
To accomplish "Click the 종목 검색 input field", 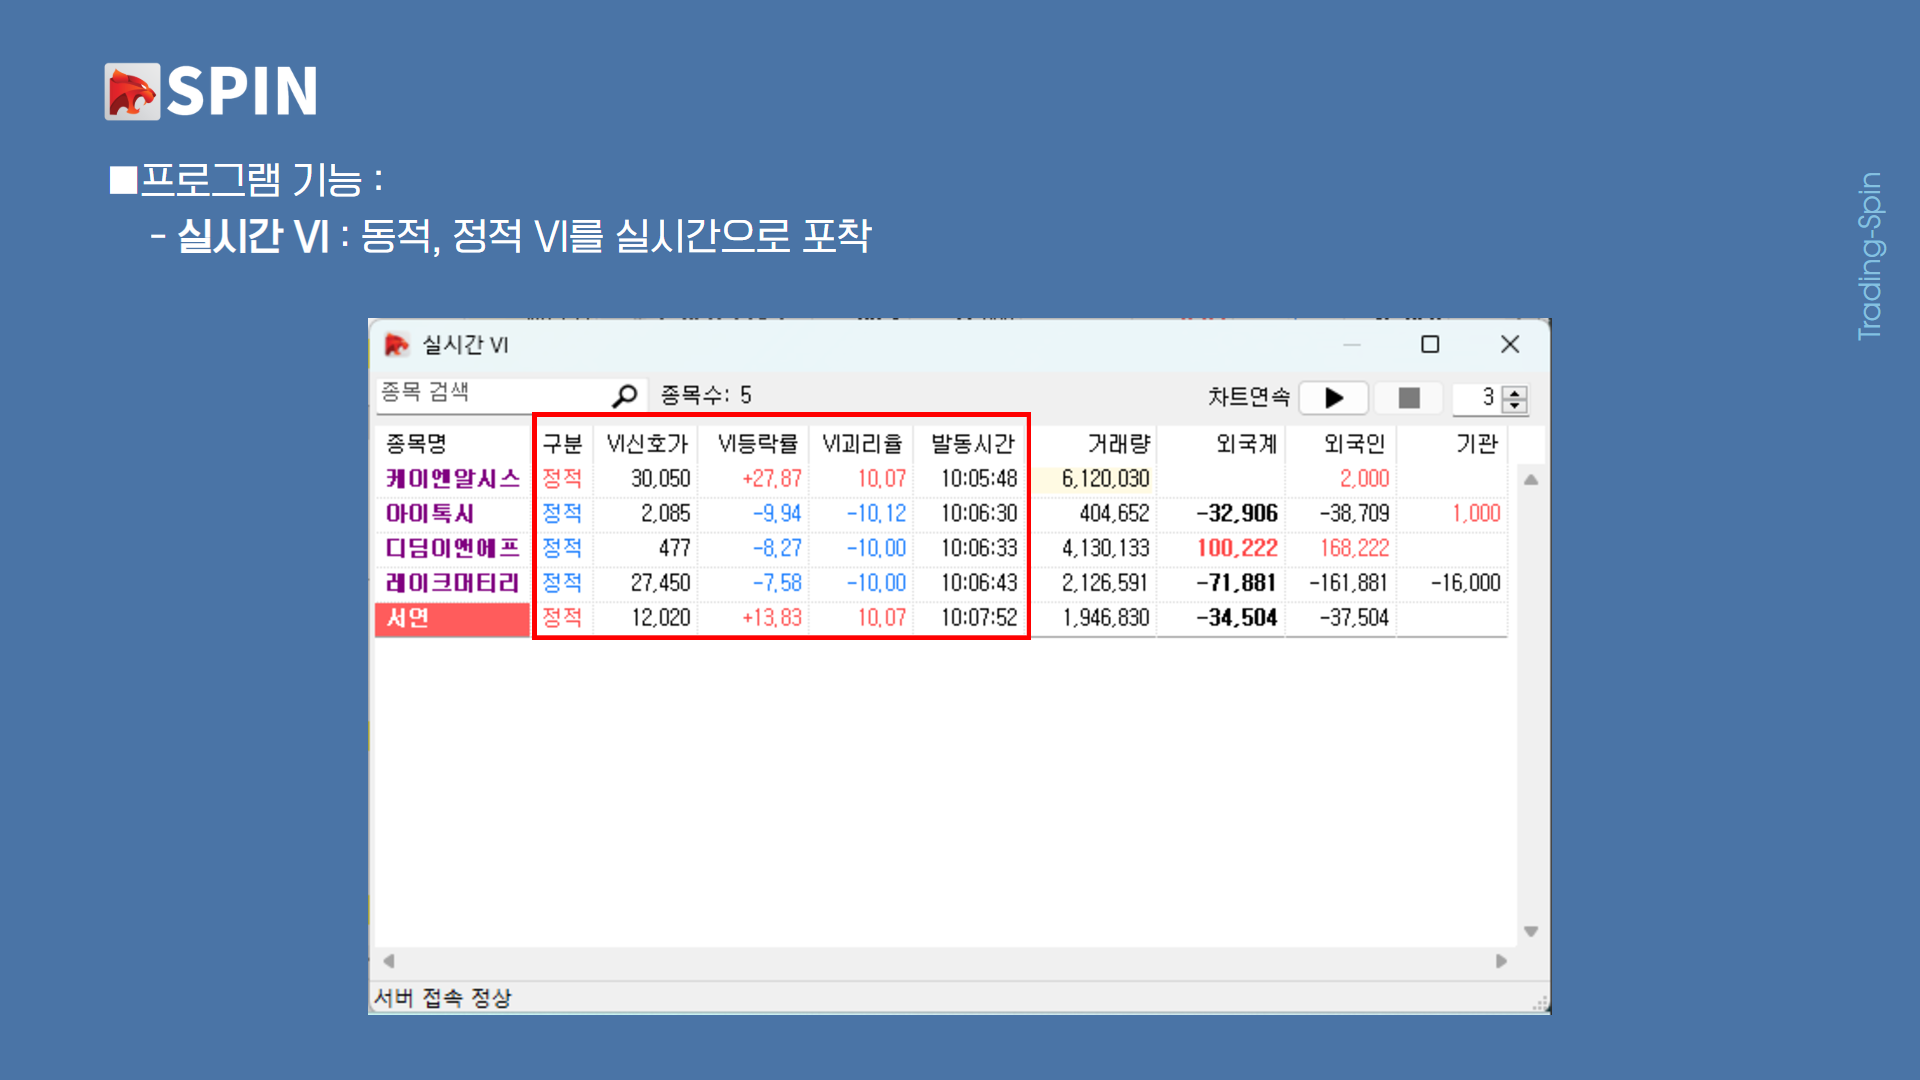I will (490, 393).
